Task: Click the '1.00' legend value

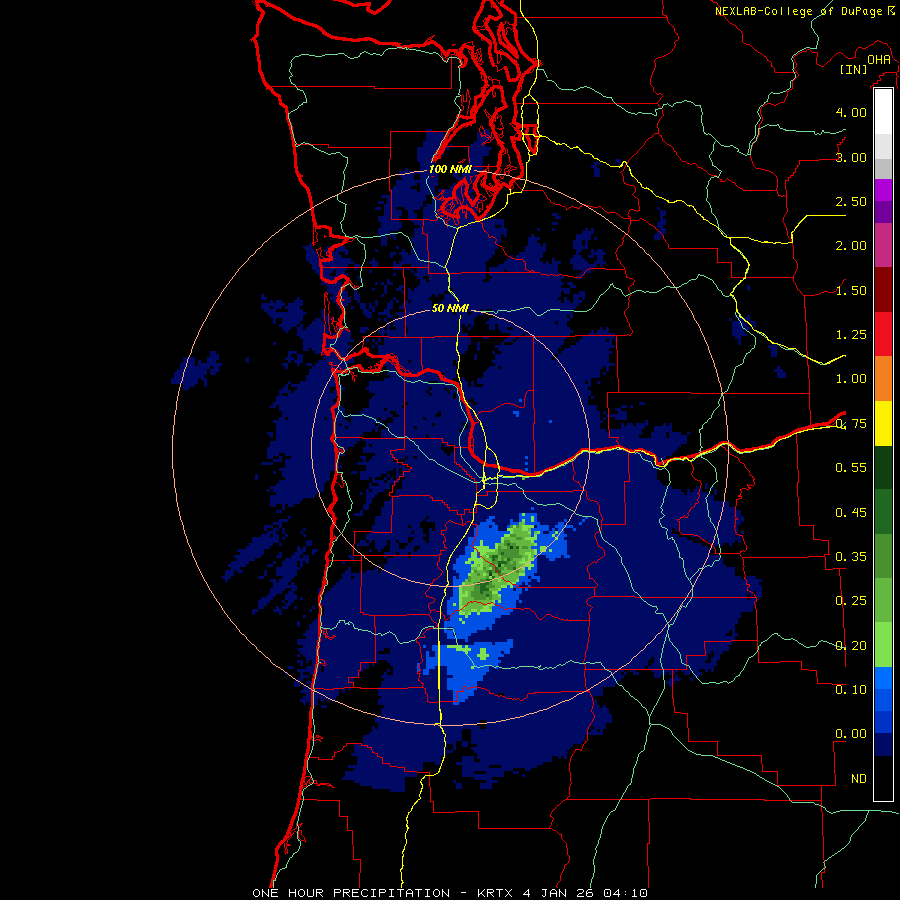Action: click(851, 379)
